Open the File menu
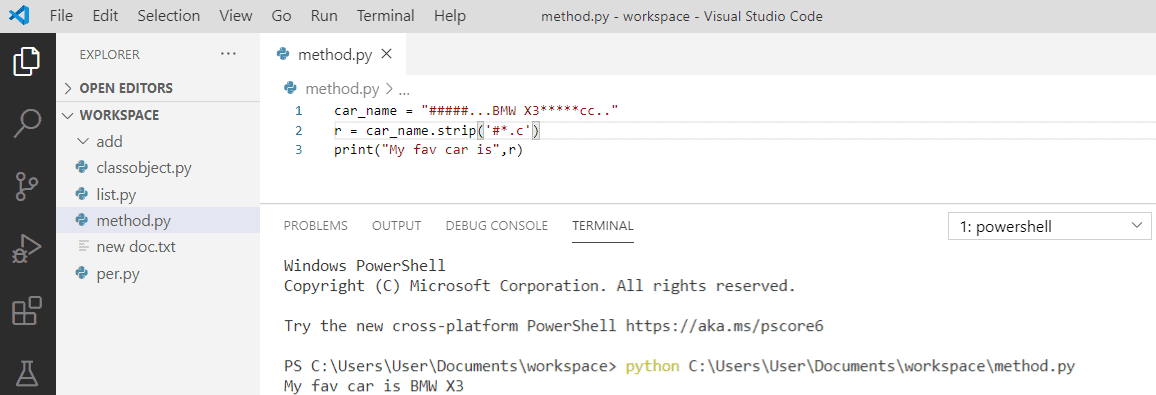 61,15
